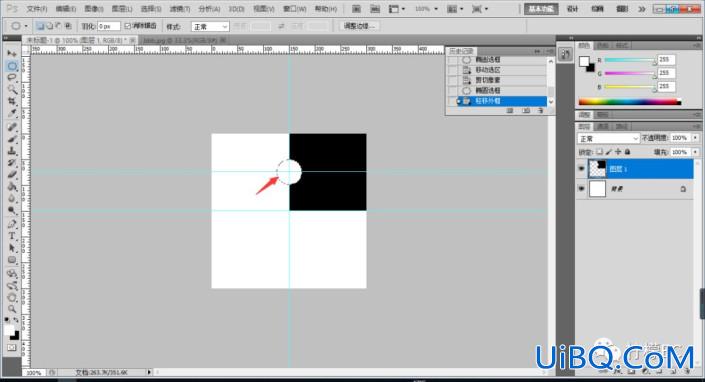Image resolution: width=705 pixels, height=382 pixels.
Task: Click the feather input field
Action: point(108,27)
